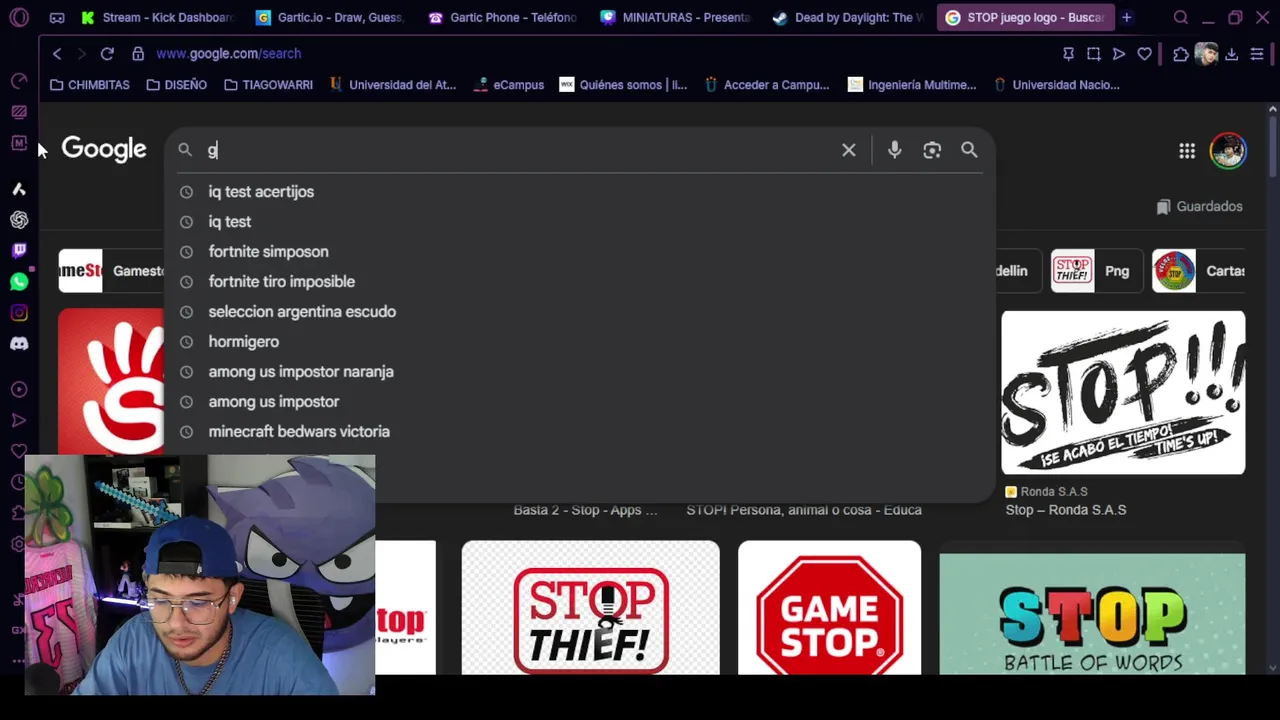Image resolution: width=1280 pixels, height=720 pixels.
Task: Open the sidebar Player icon
Action: point(19,390)
